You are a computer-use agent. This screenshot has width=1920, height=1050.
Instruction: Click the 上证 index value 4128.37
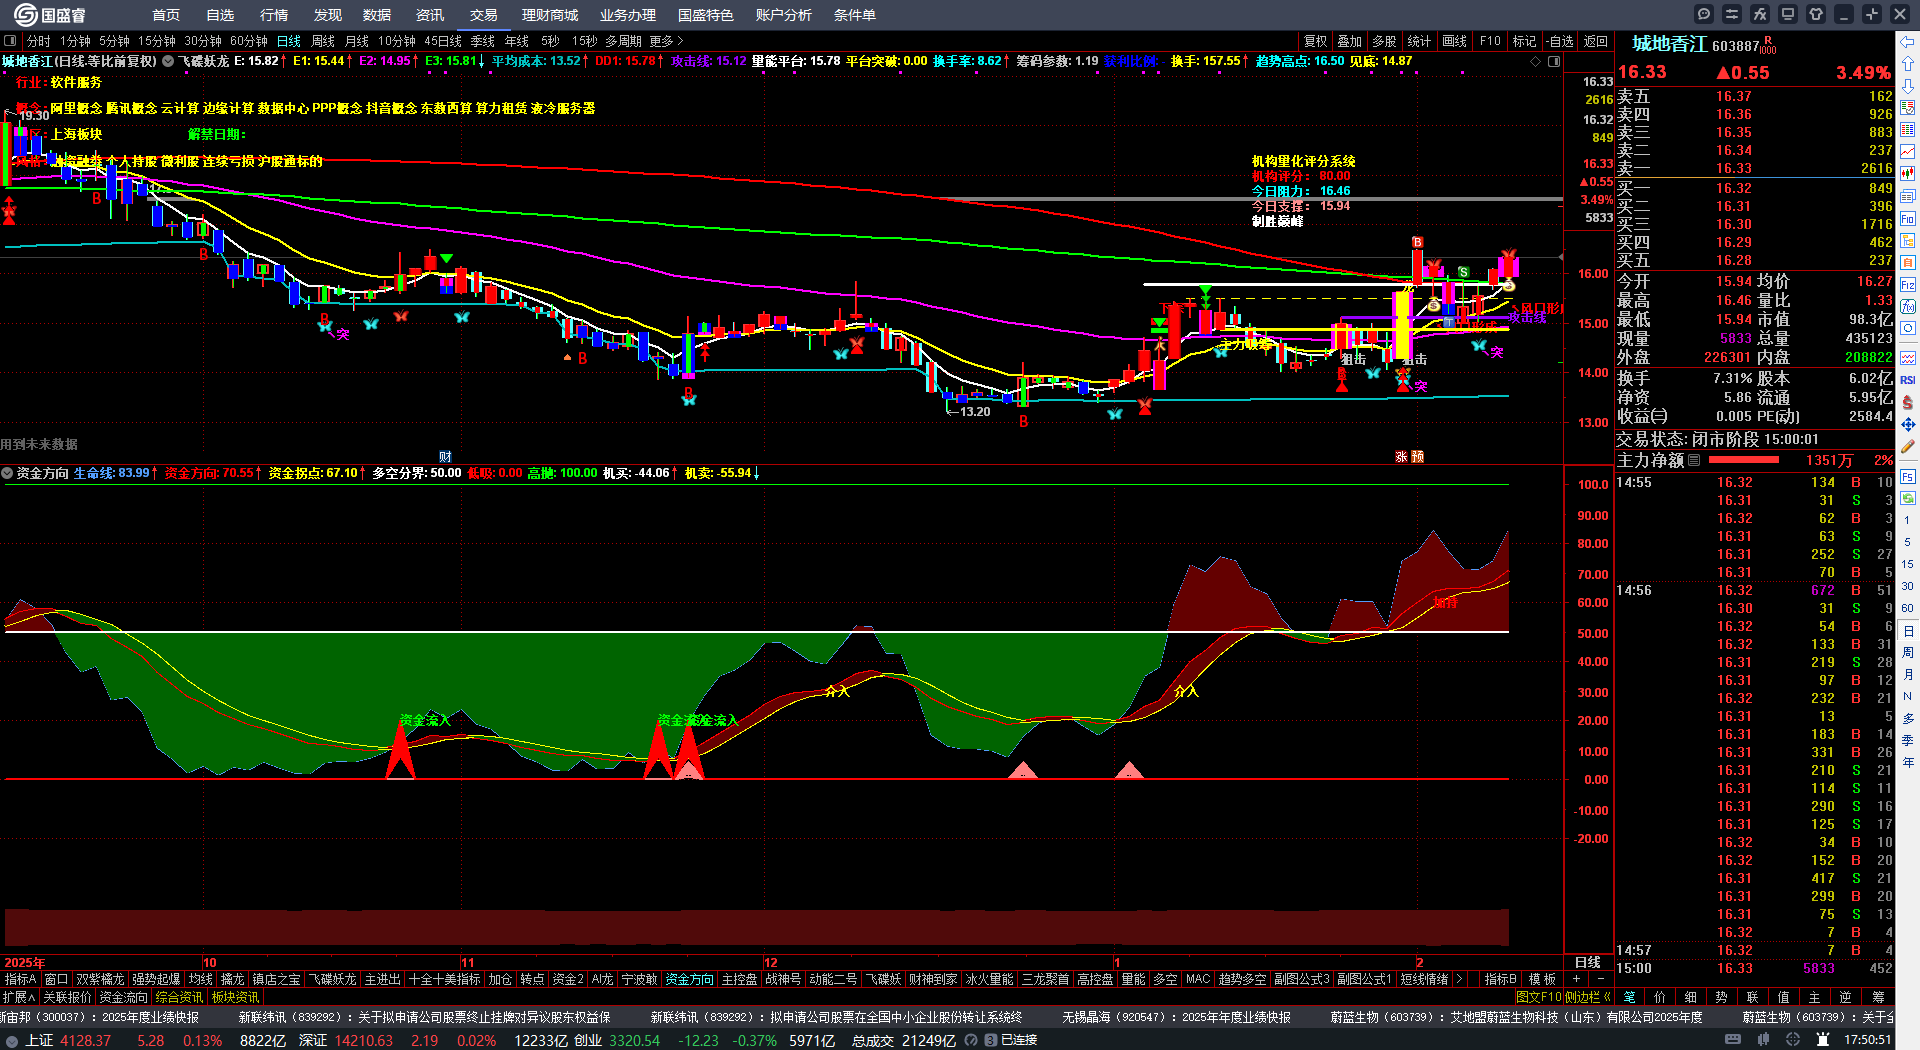(x=86, y=1040)
